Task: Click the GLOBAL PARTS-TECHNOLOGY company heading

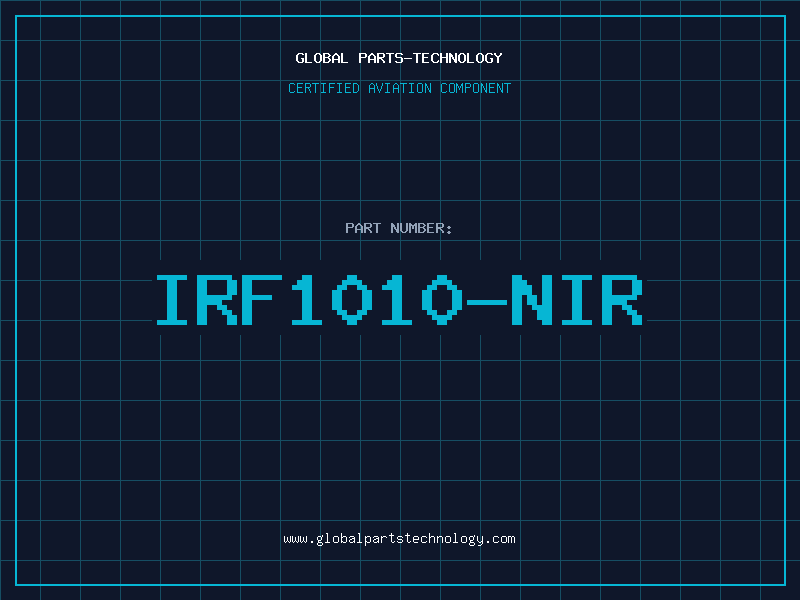Action: pos(399,58)
